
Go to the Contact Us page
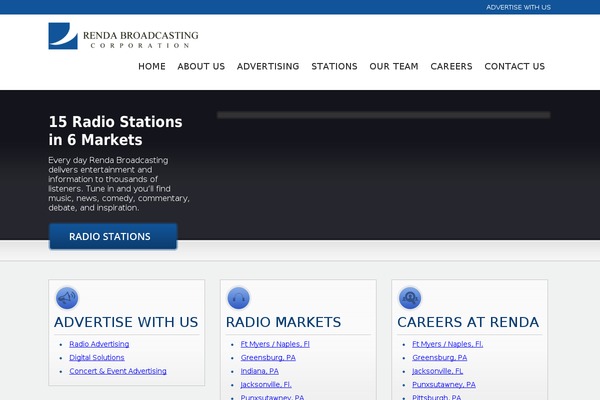pyautogui.click(x=514, y=66)
